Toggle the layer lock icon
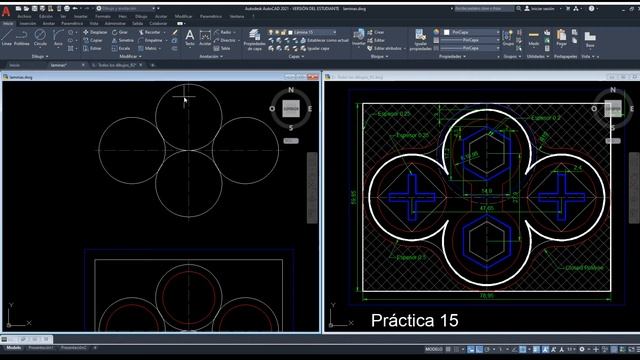This screenshot has width=640, height=360. (x=283, y=32)
